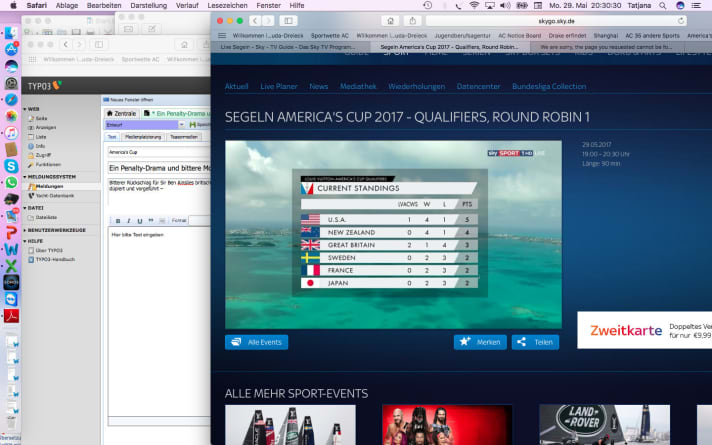This screenshot has height=445, width=712.
Task: Open the Mediathek section
Action: (x=358, y=86)
